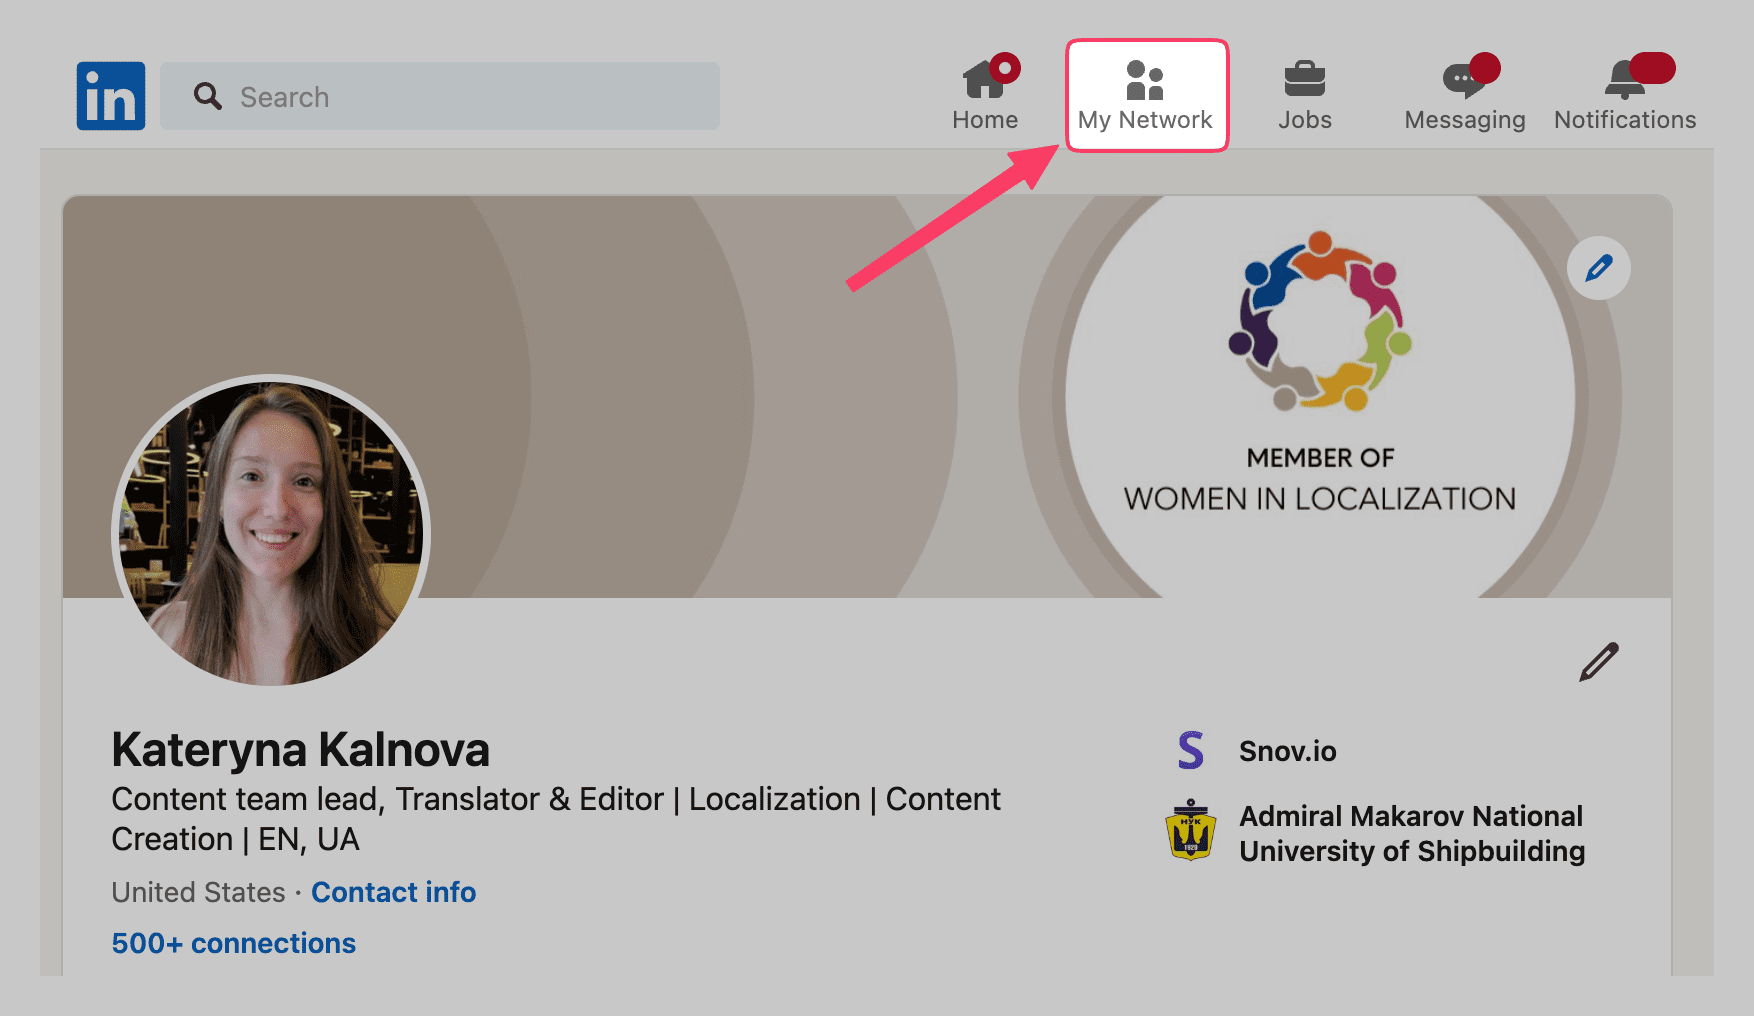The image size is (1754, 1016).
Task: Open Notifications bell icon
Action: [1624, 80]
